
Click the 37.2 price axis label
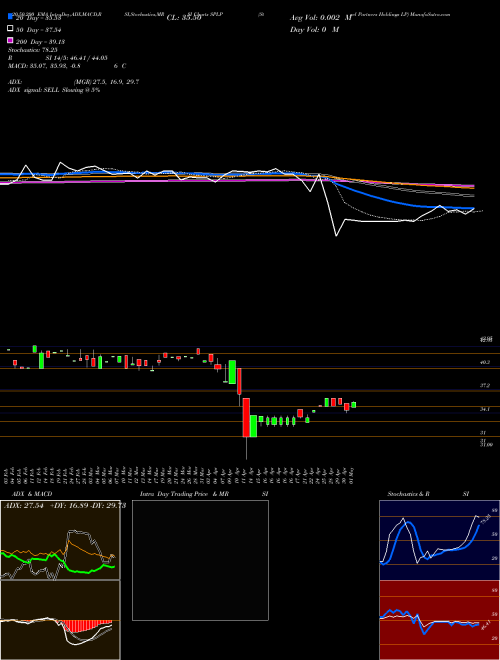pos(485,386)
